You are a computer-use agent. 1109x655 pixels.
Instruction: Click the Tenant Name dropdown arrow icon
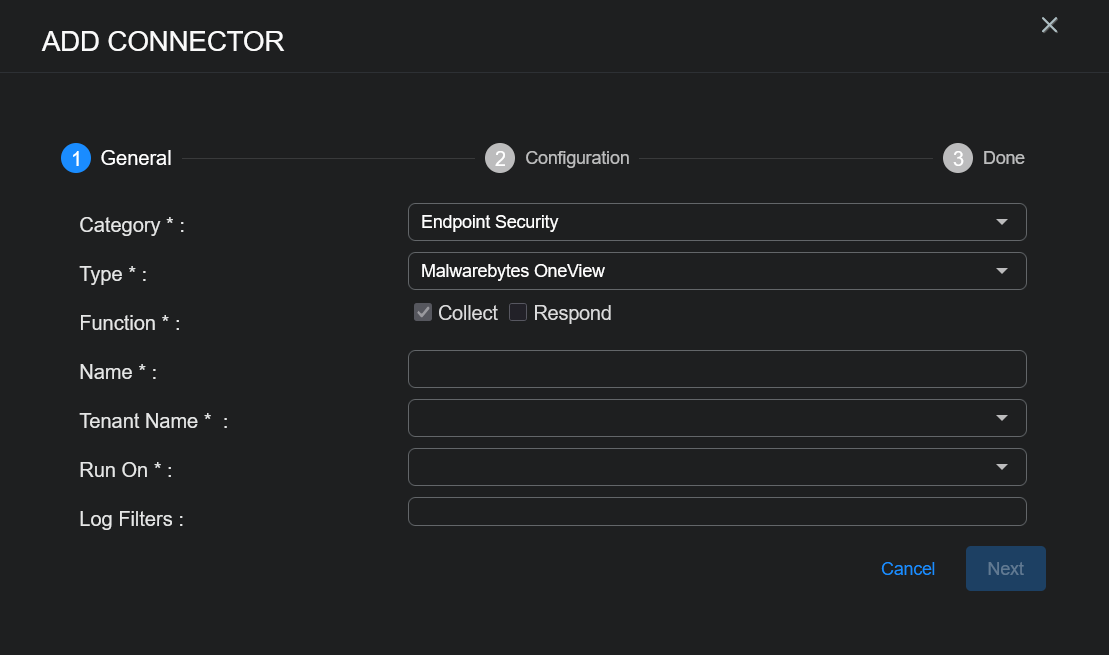tap(1001, 418)
